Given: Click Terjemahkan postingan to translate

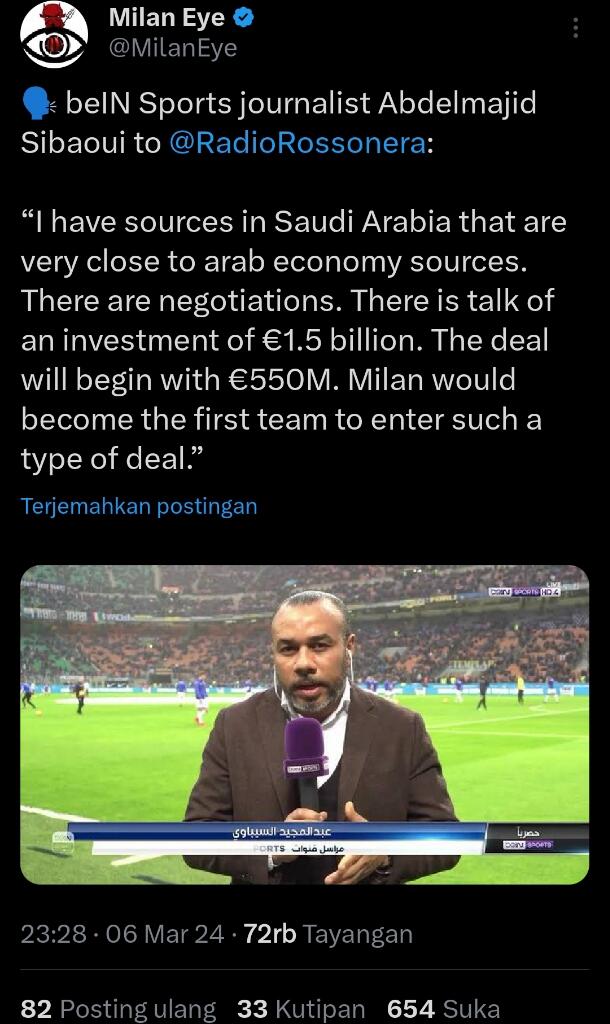Looking at the screenshot, I should point(139,506).
